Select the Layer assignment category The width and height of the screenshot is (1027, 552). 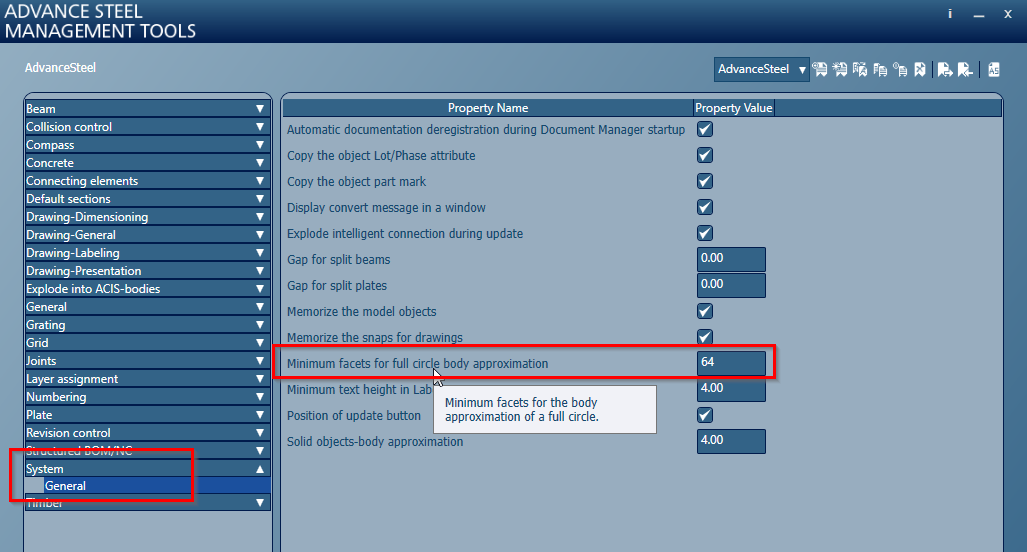coord(147,379)
